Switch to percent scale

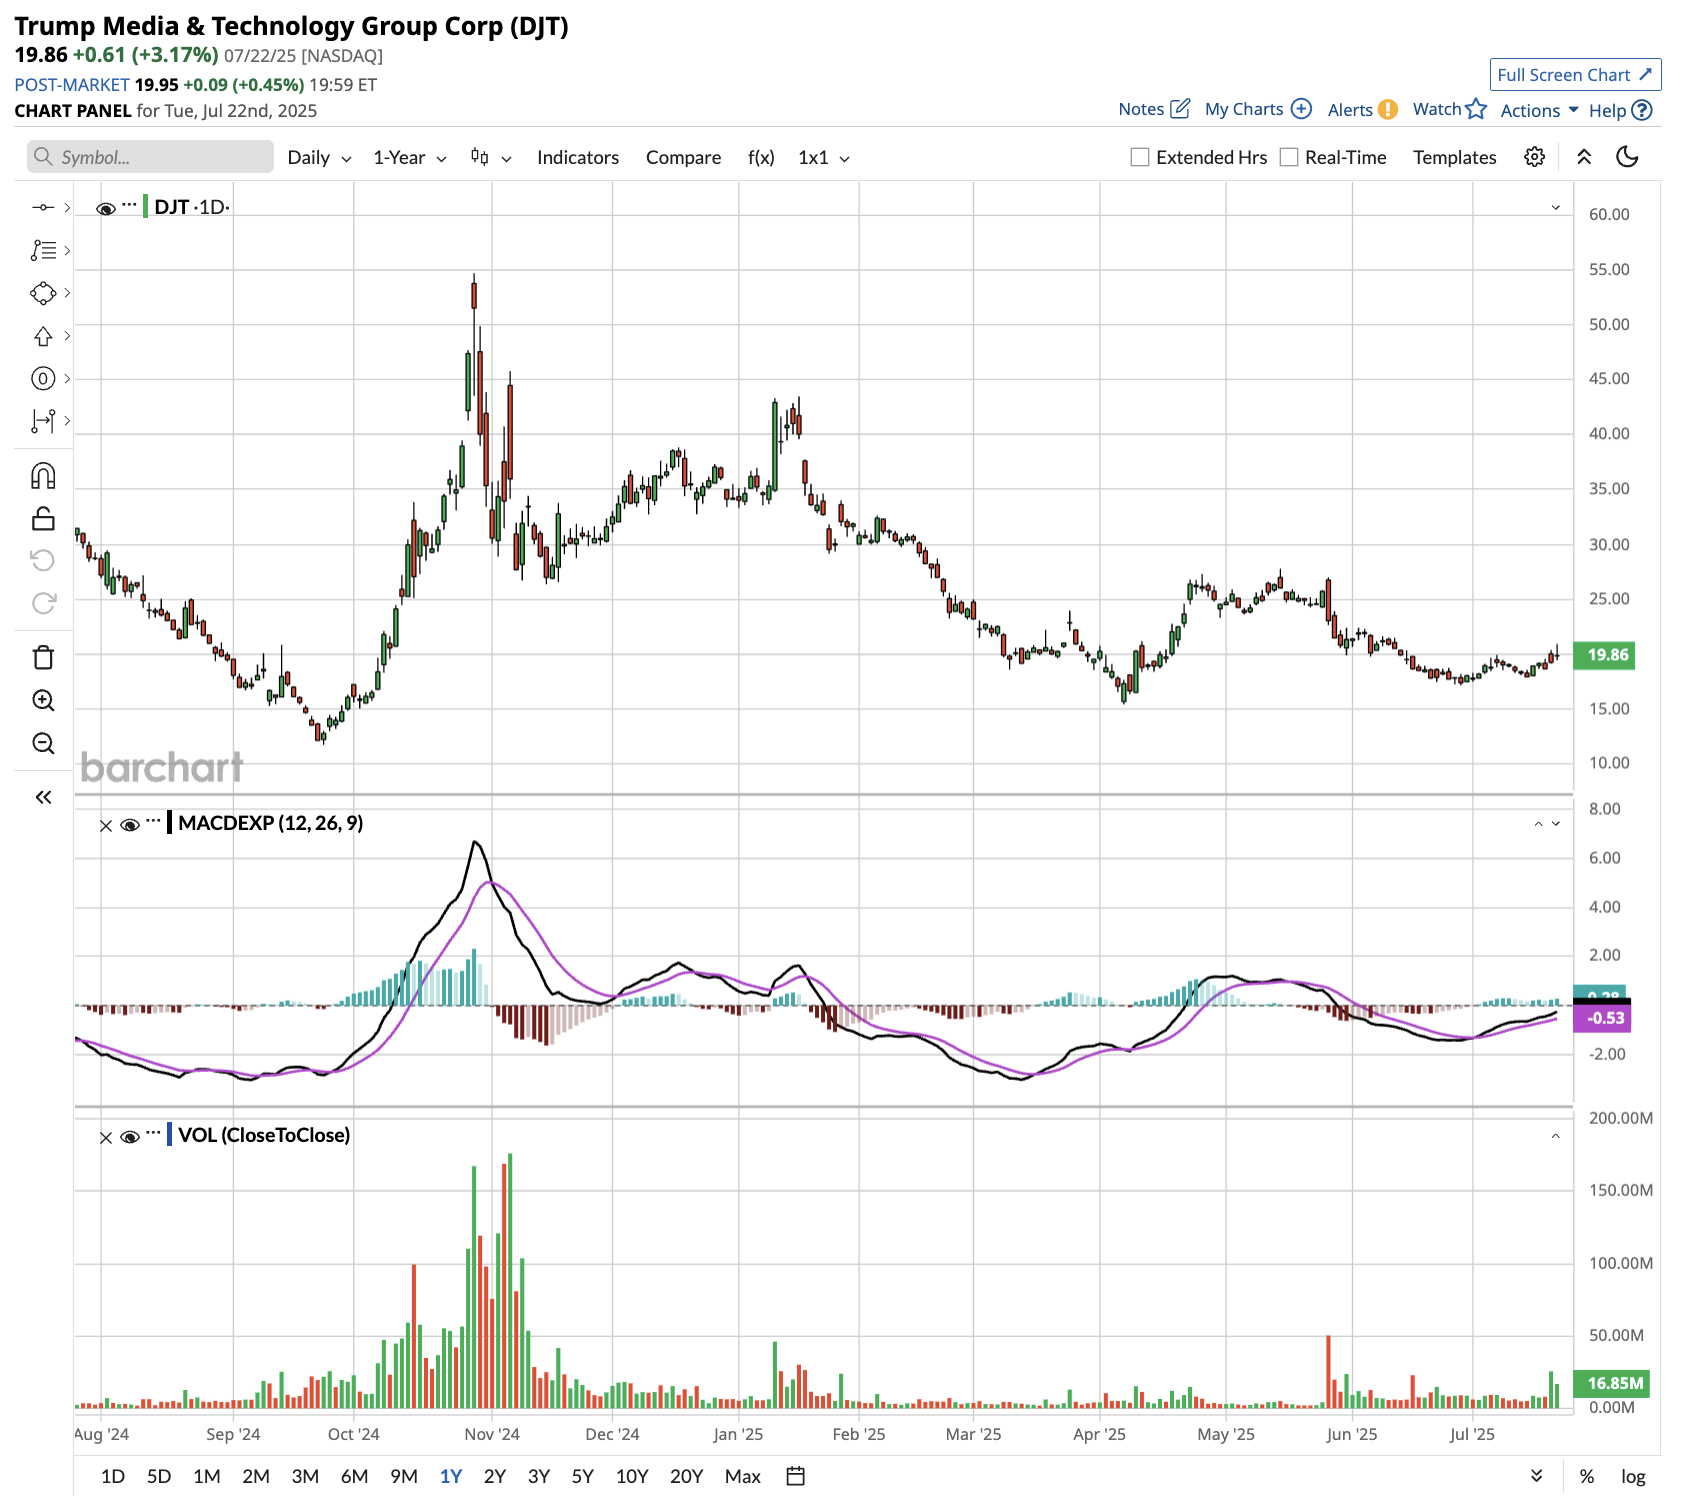[x=1586, y=1476]
